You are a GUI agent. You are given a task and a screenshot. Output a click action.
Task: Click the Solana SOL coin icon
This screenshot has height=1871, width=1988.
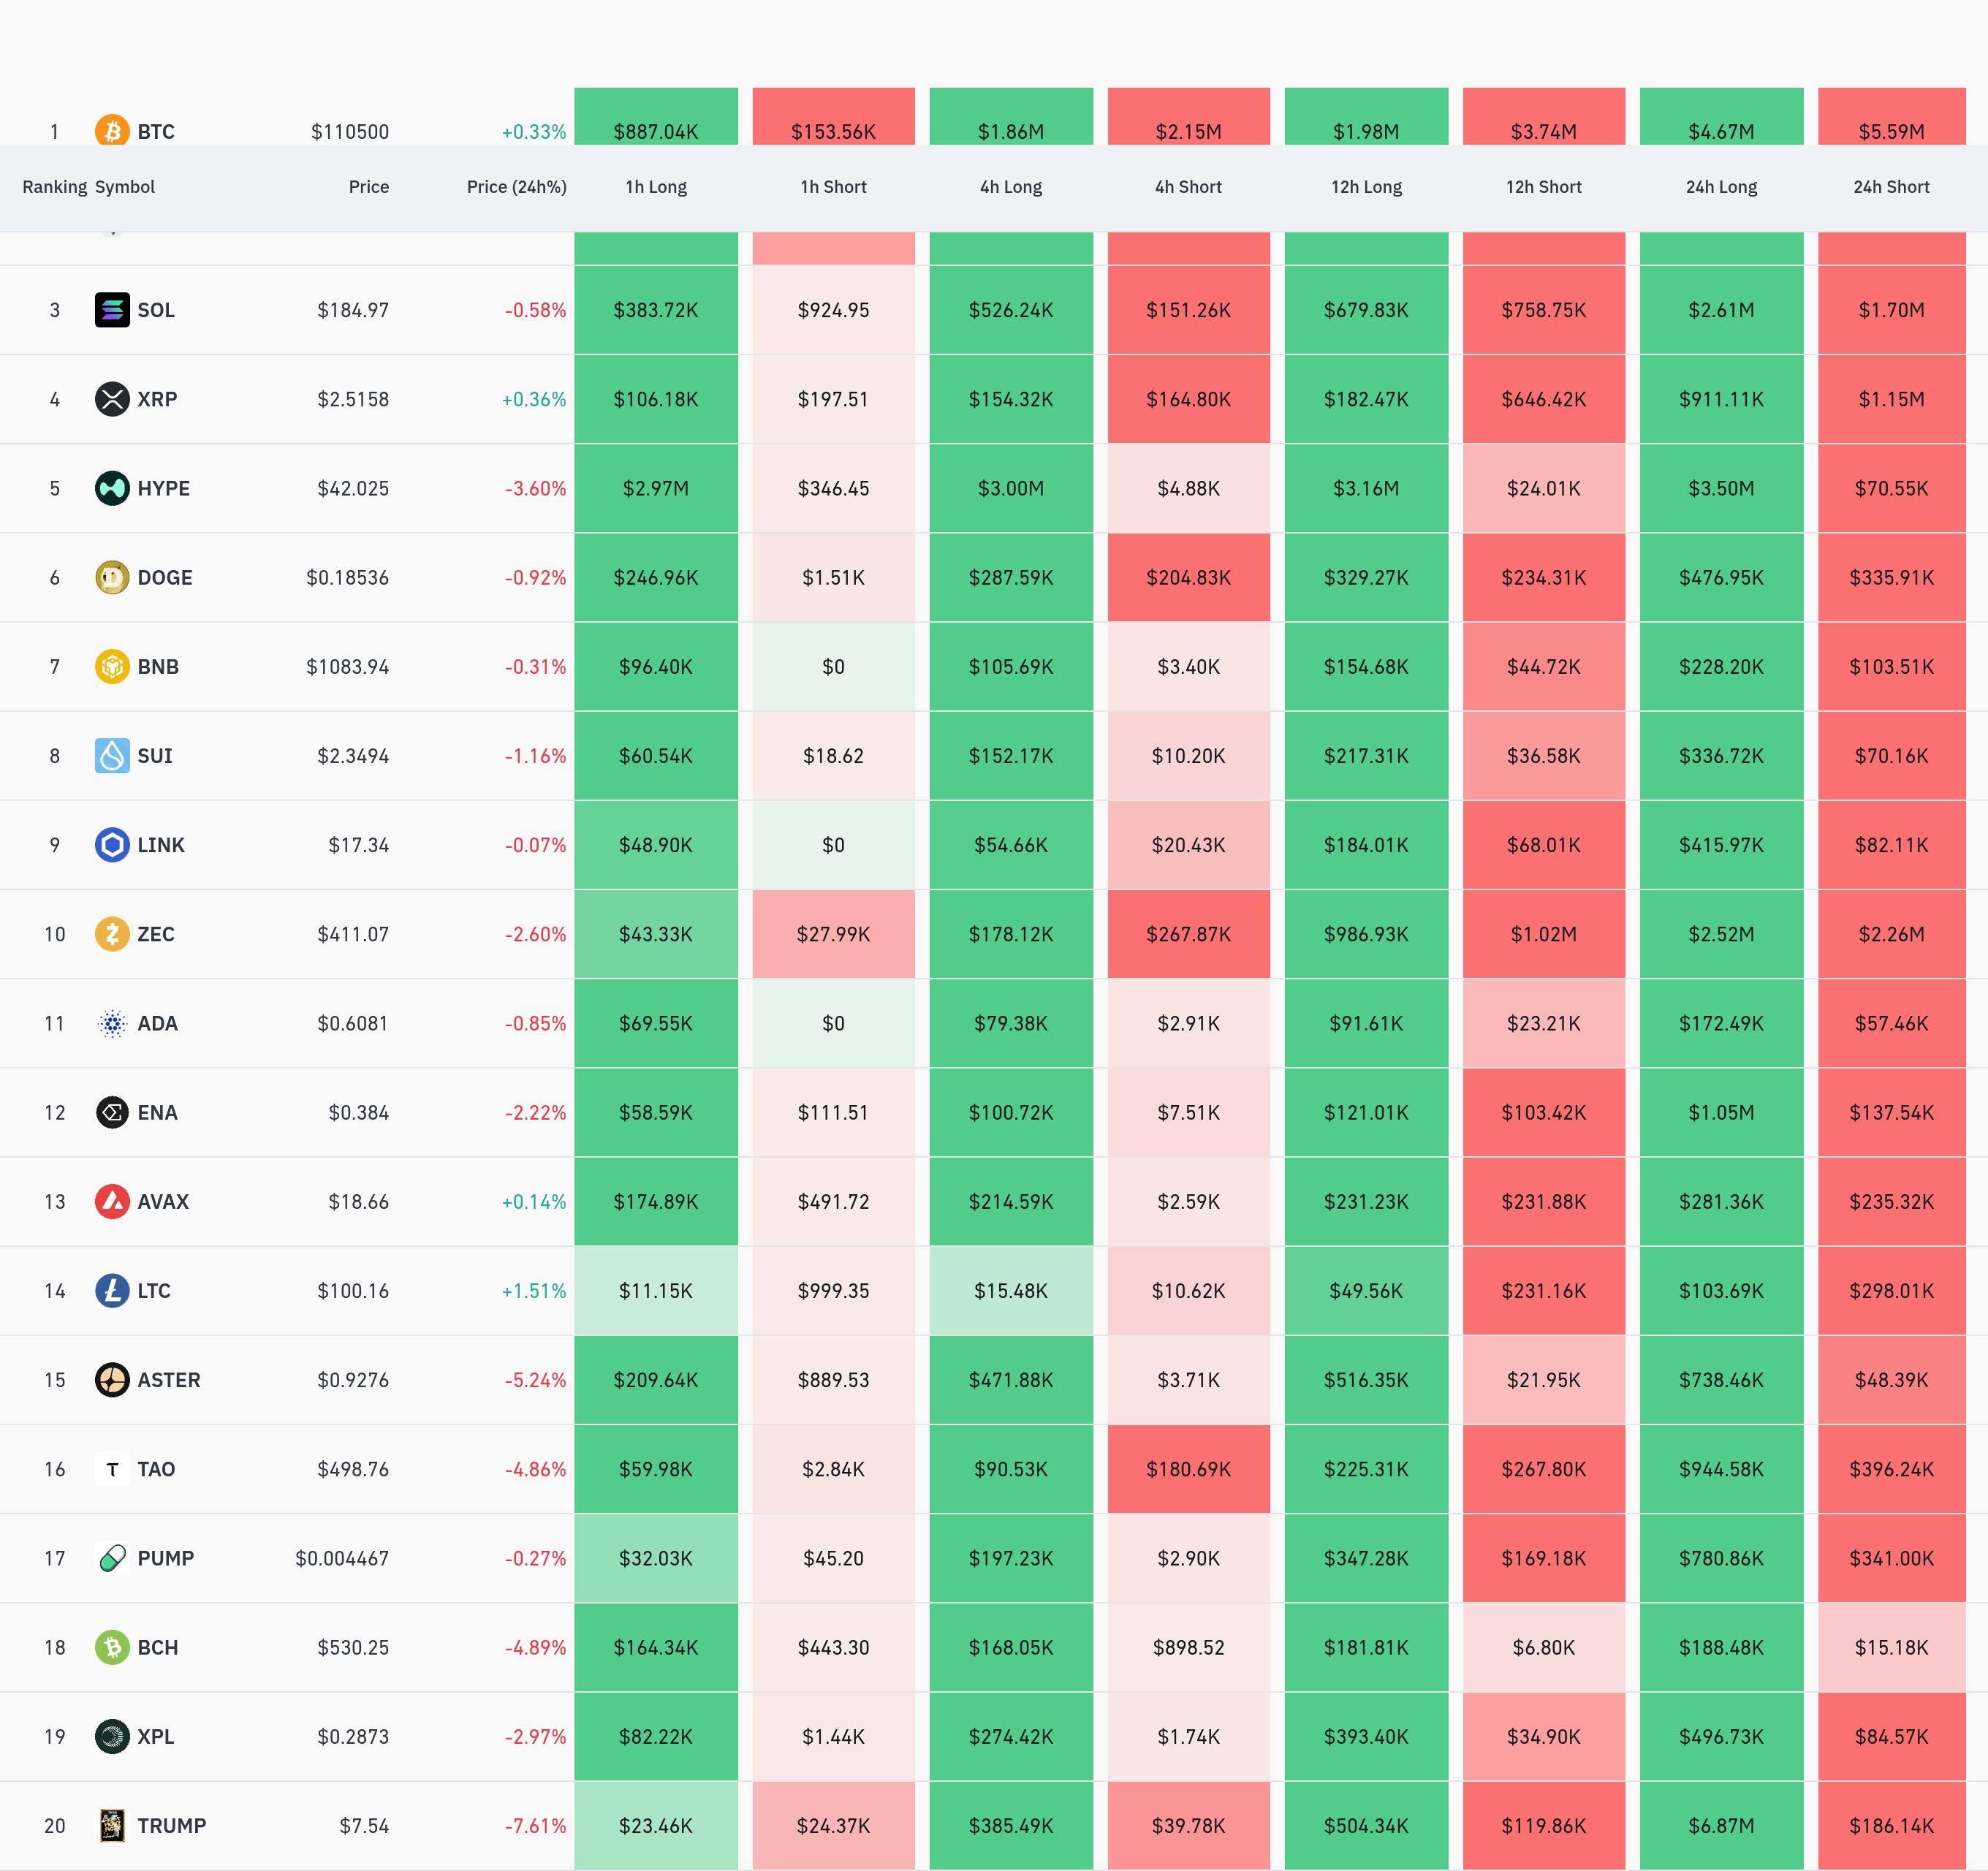pos(112,310)
